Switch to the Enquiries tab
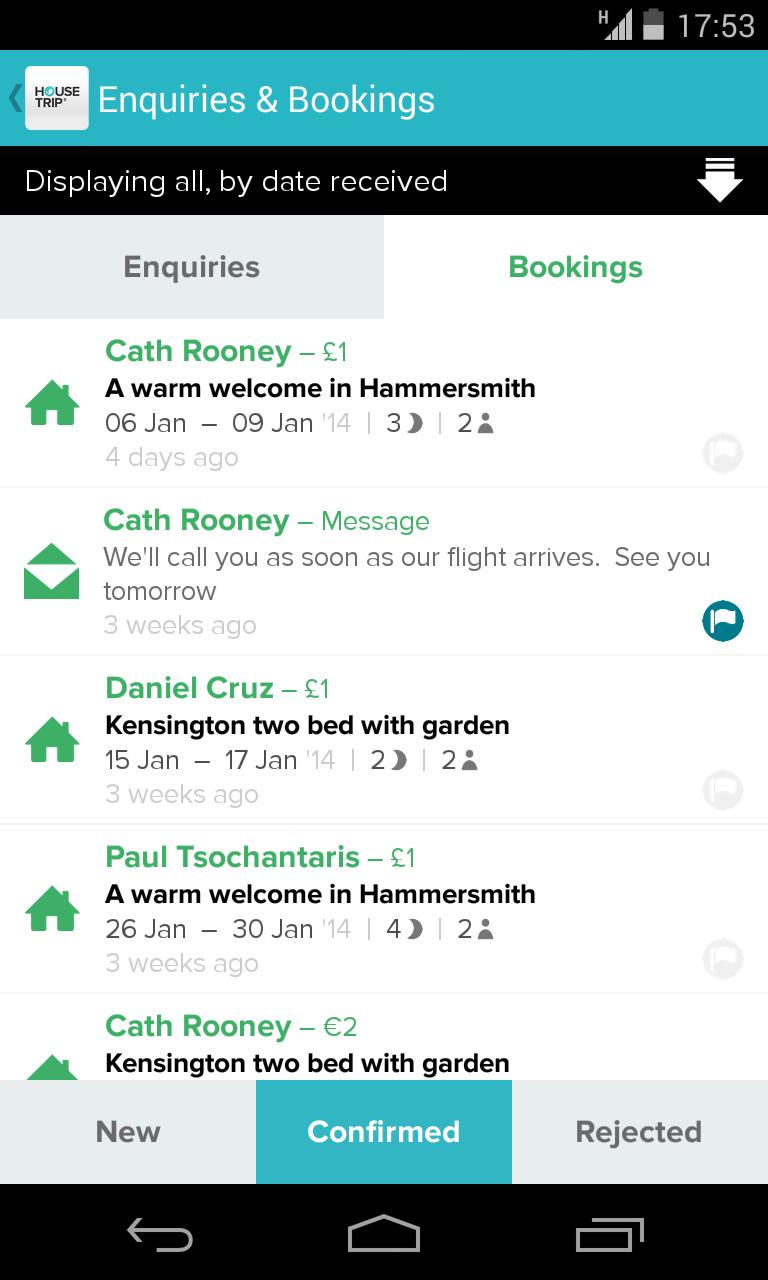 tap(191, 267)
